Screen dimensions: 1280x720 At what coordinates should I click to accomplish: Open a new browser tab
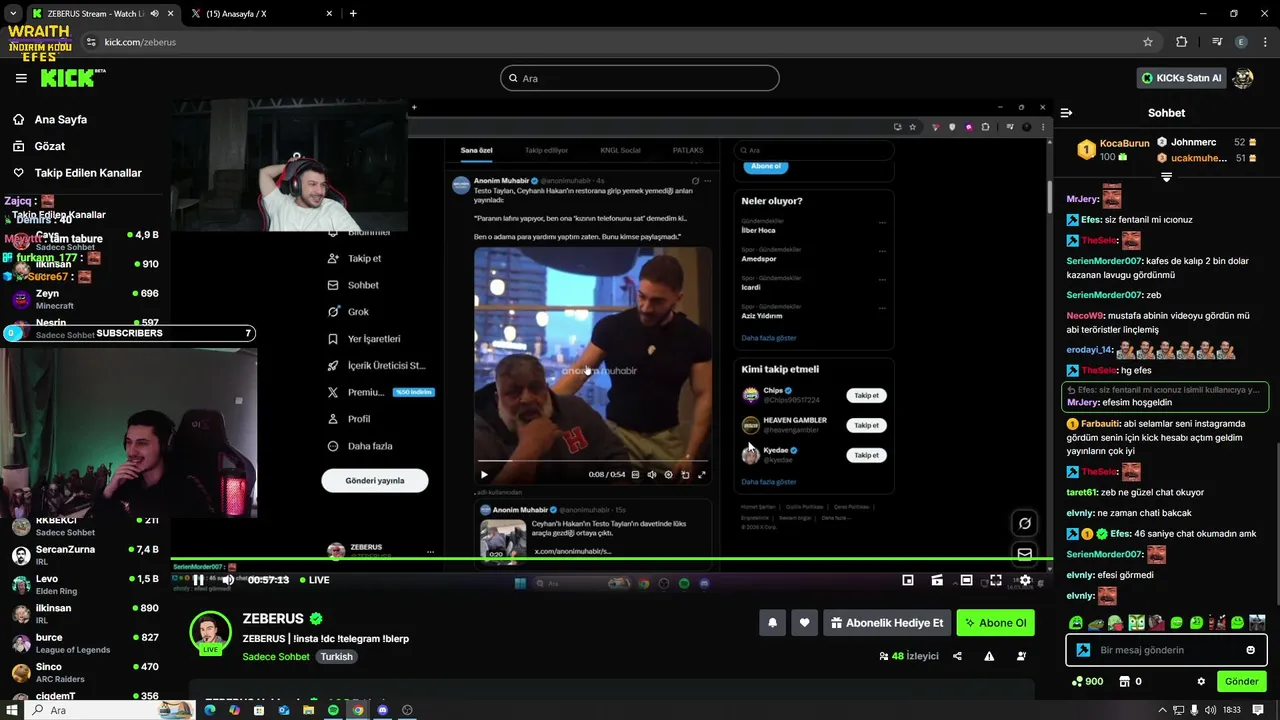[x=353, y=14]
